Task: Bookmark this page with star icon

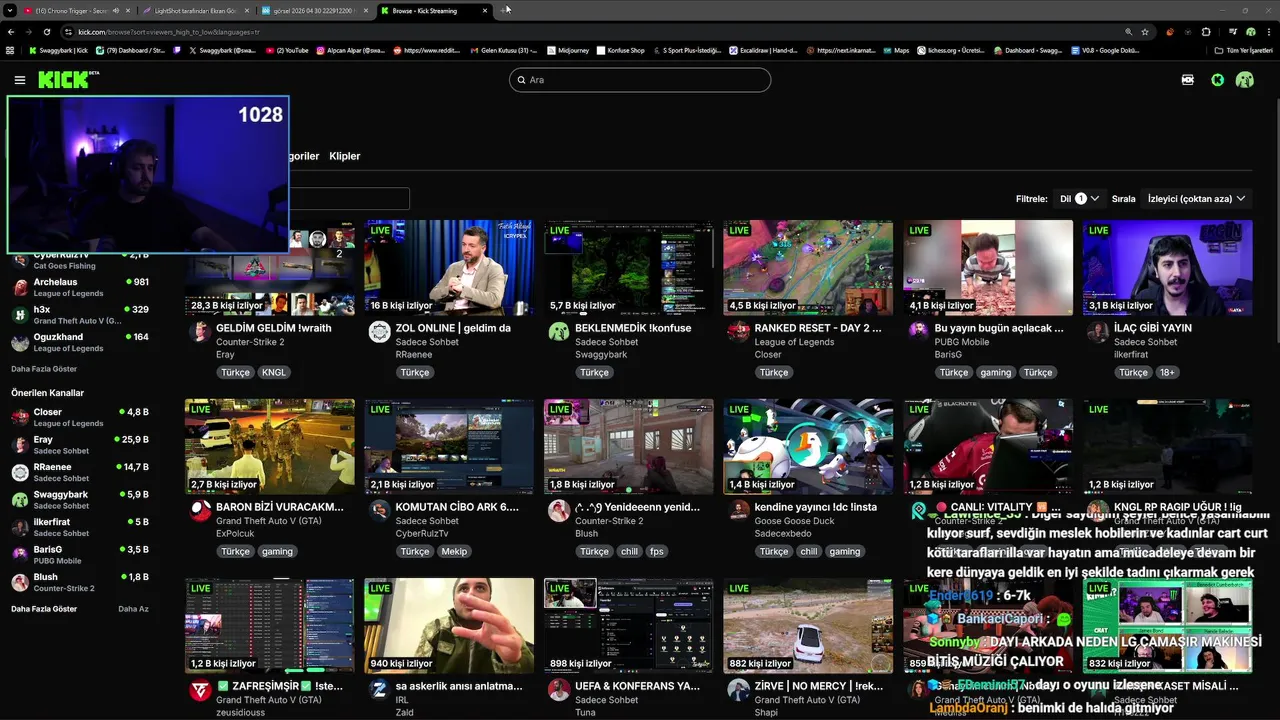Action: [1145, 32]
